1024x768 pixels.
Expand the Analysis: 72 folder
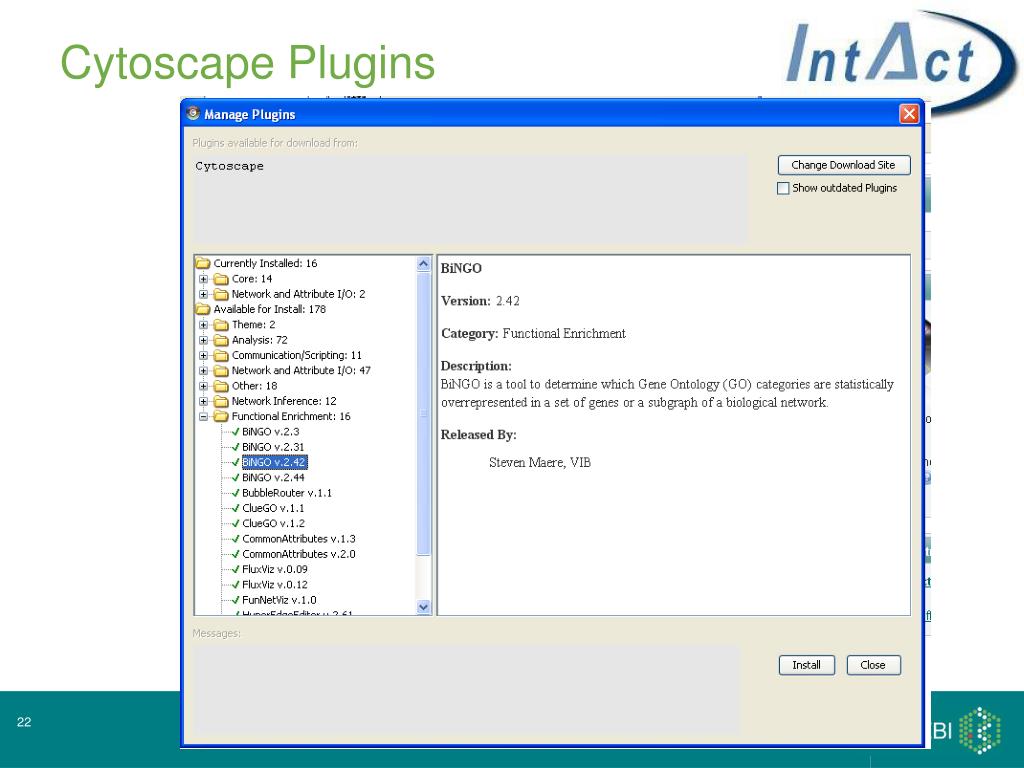point(204,340)
